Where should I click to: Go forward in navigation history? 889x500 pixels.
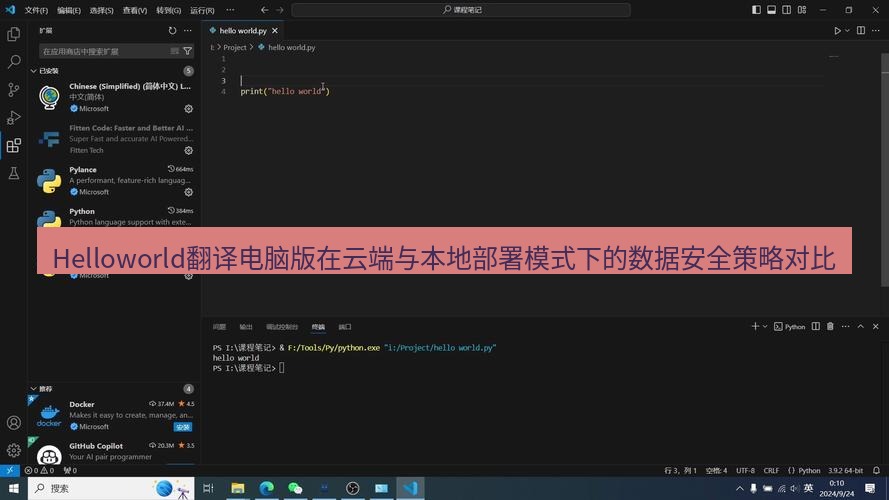(280, 10)
